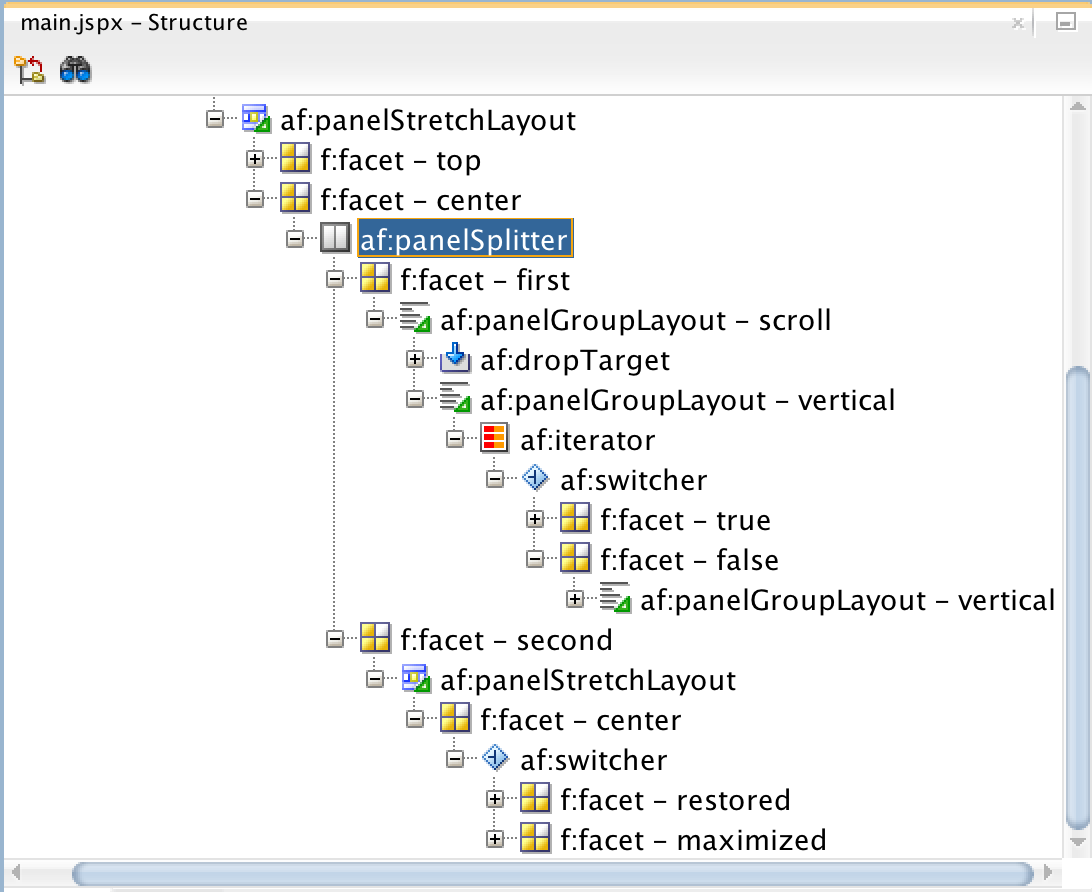Screen dimensions: 1092x892
Task: Click the af:panelStretchLayout node icon
Action: click(255, 120)
